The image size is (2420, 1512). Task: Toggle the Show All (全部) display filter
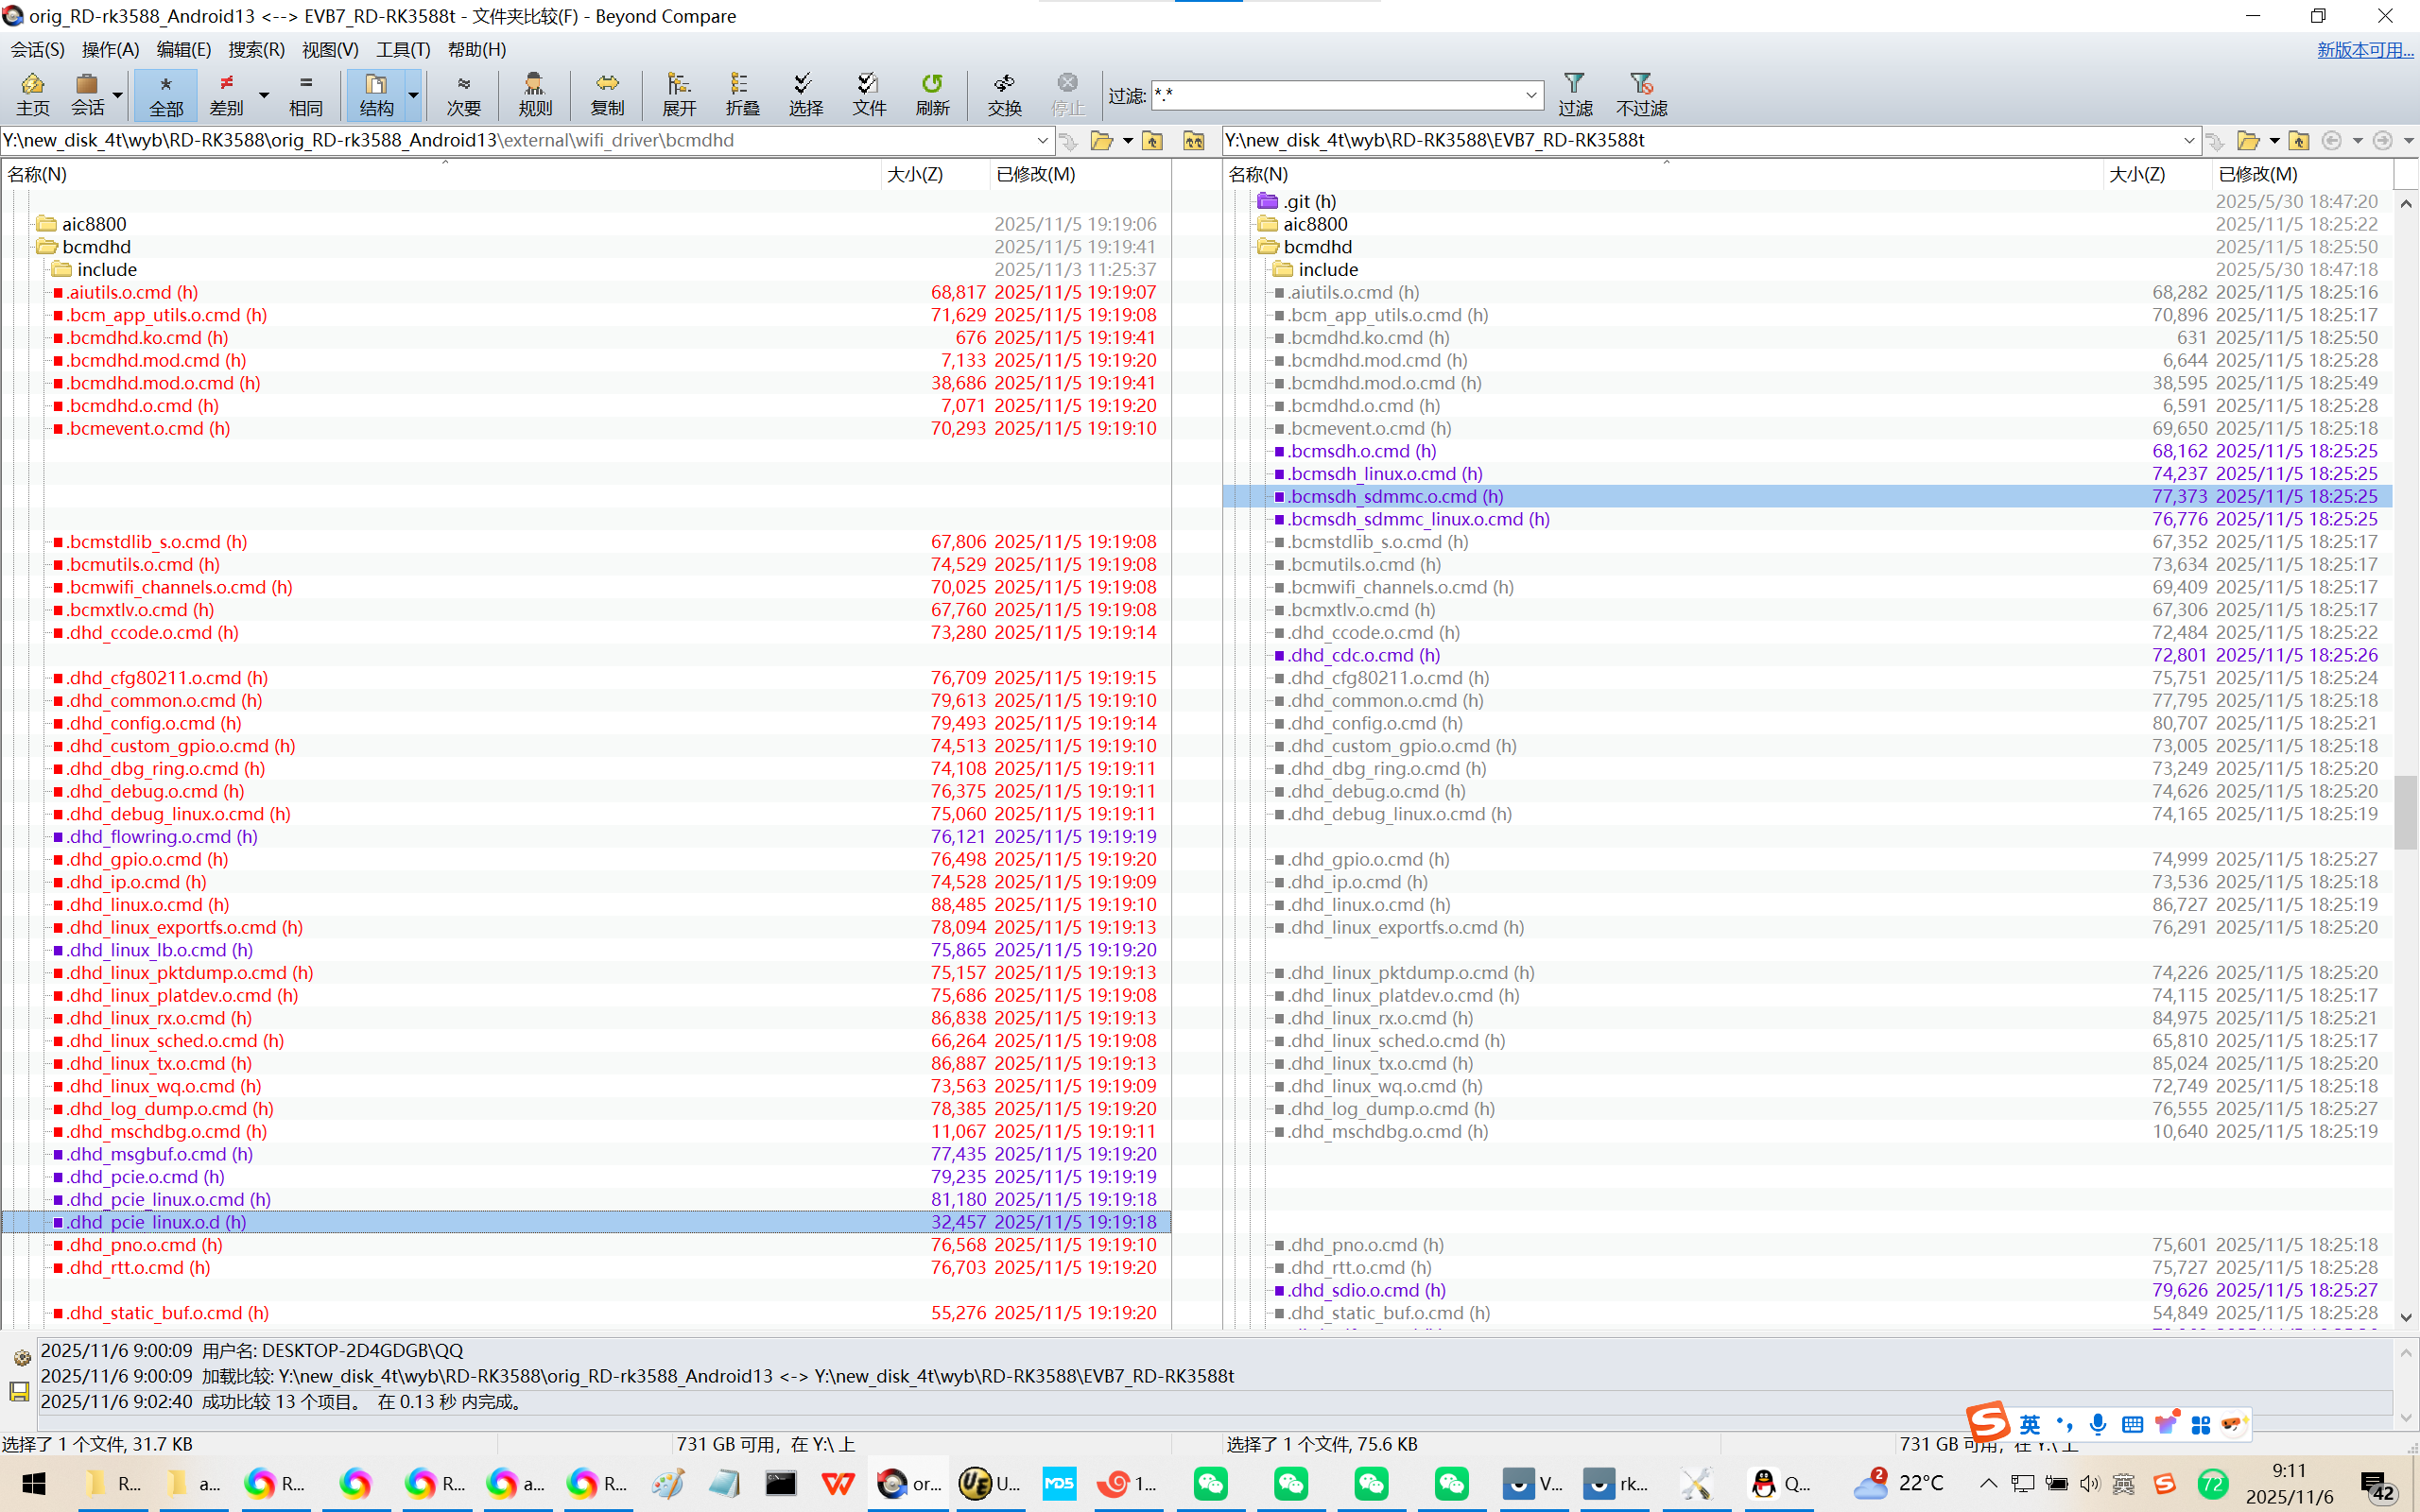pos(166,94)
